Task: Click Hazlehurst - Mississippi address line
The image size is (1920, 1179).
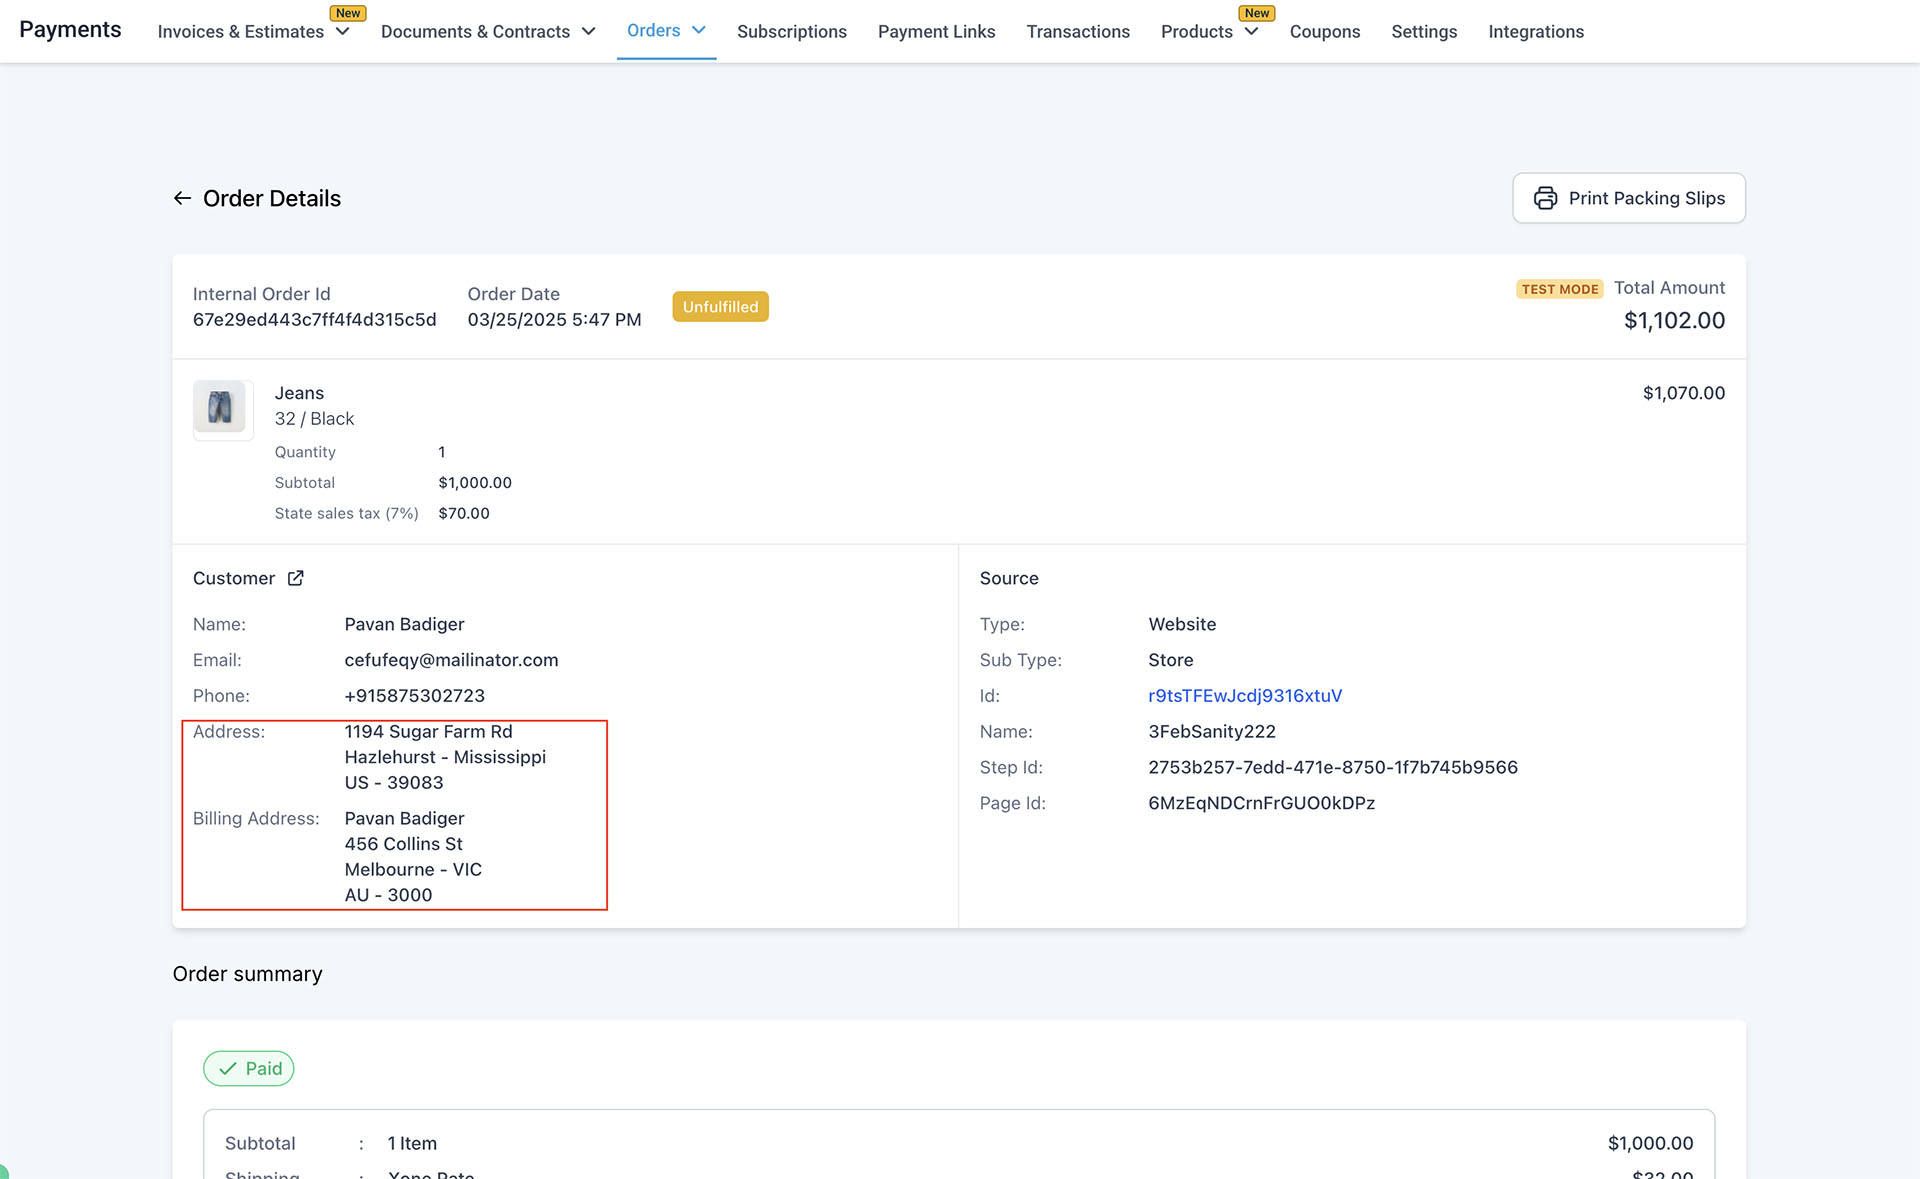Action: 445,757
